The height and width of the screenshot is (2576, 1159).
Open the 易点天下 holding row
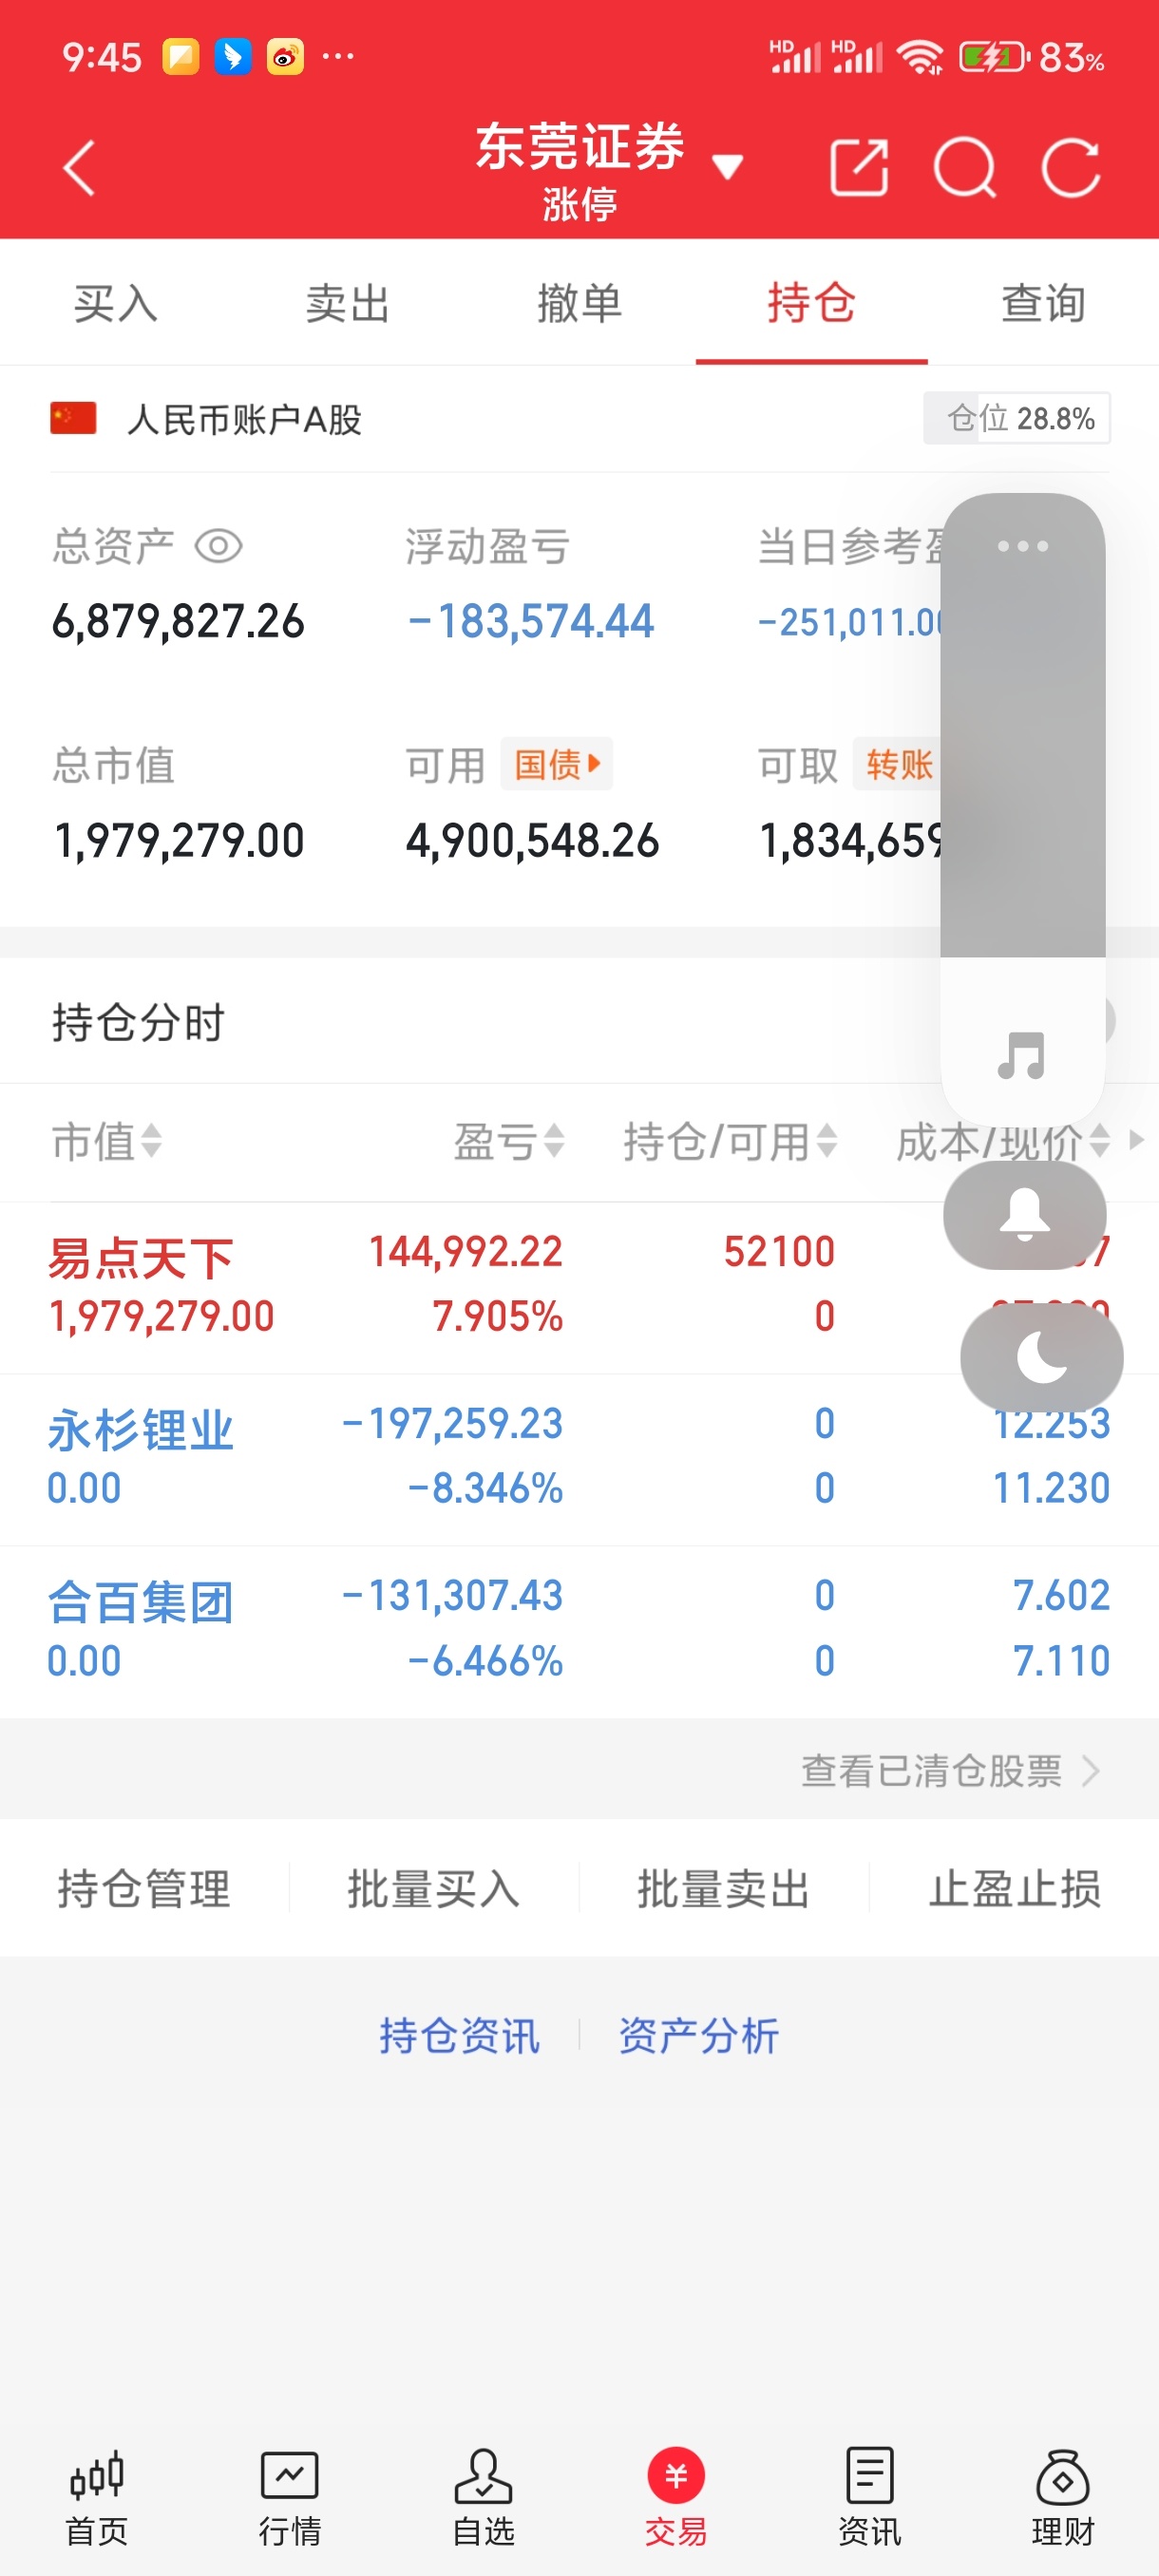579,1288
